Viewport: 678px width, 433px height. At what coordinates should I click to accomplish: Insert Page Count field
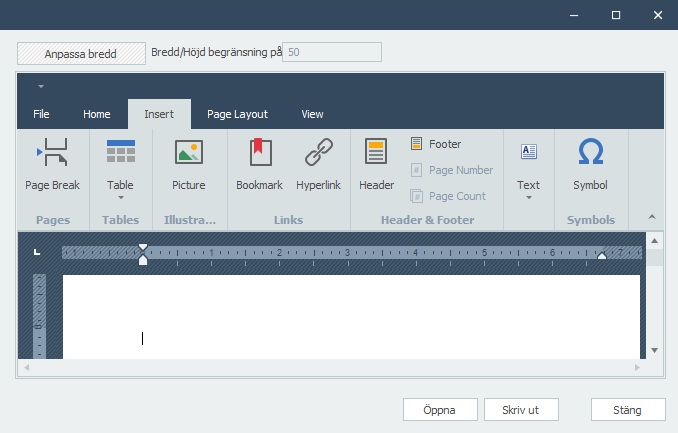pos(448,196)
